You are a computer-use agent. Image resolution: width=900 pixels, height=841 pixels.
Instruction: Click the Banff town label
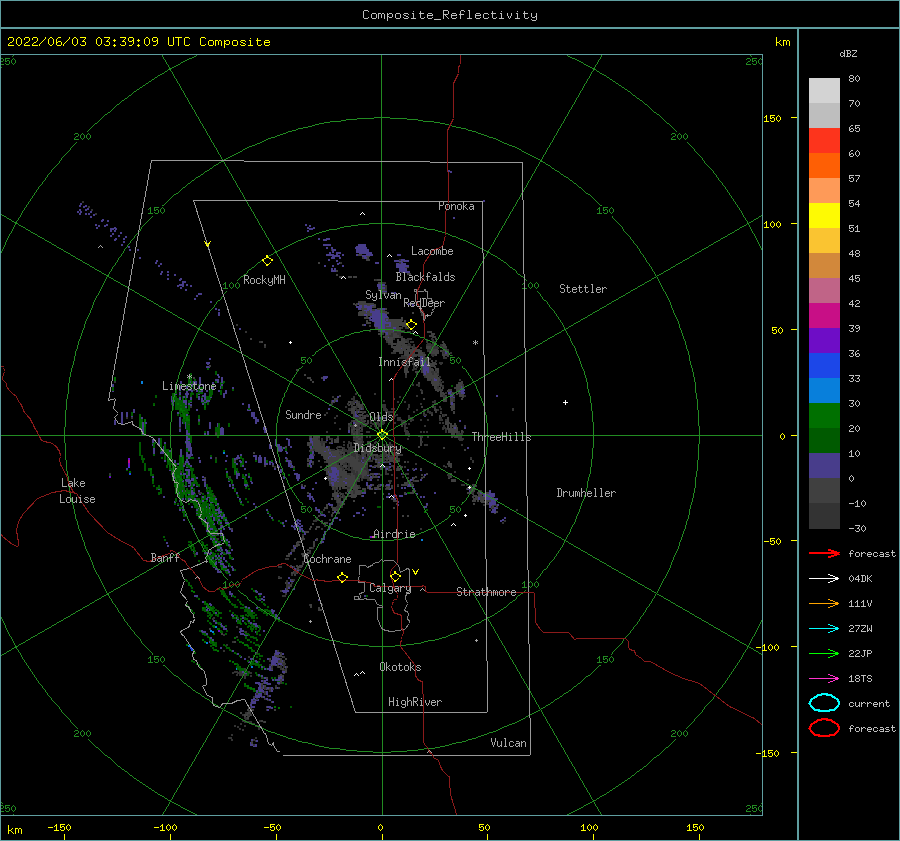pyautogui.click(x=165, y=558)
